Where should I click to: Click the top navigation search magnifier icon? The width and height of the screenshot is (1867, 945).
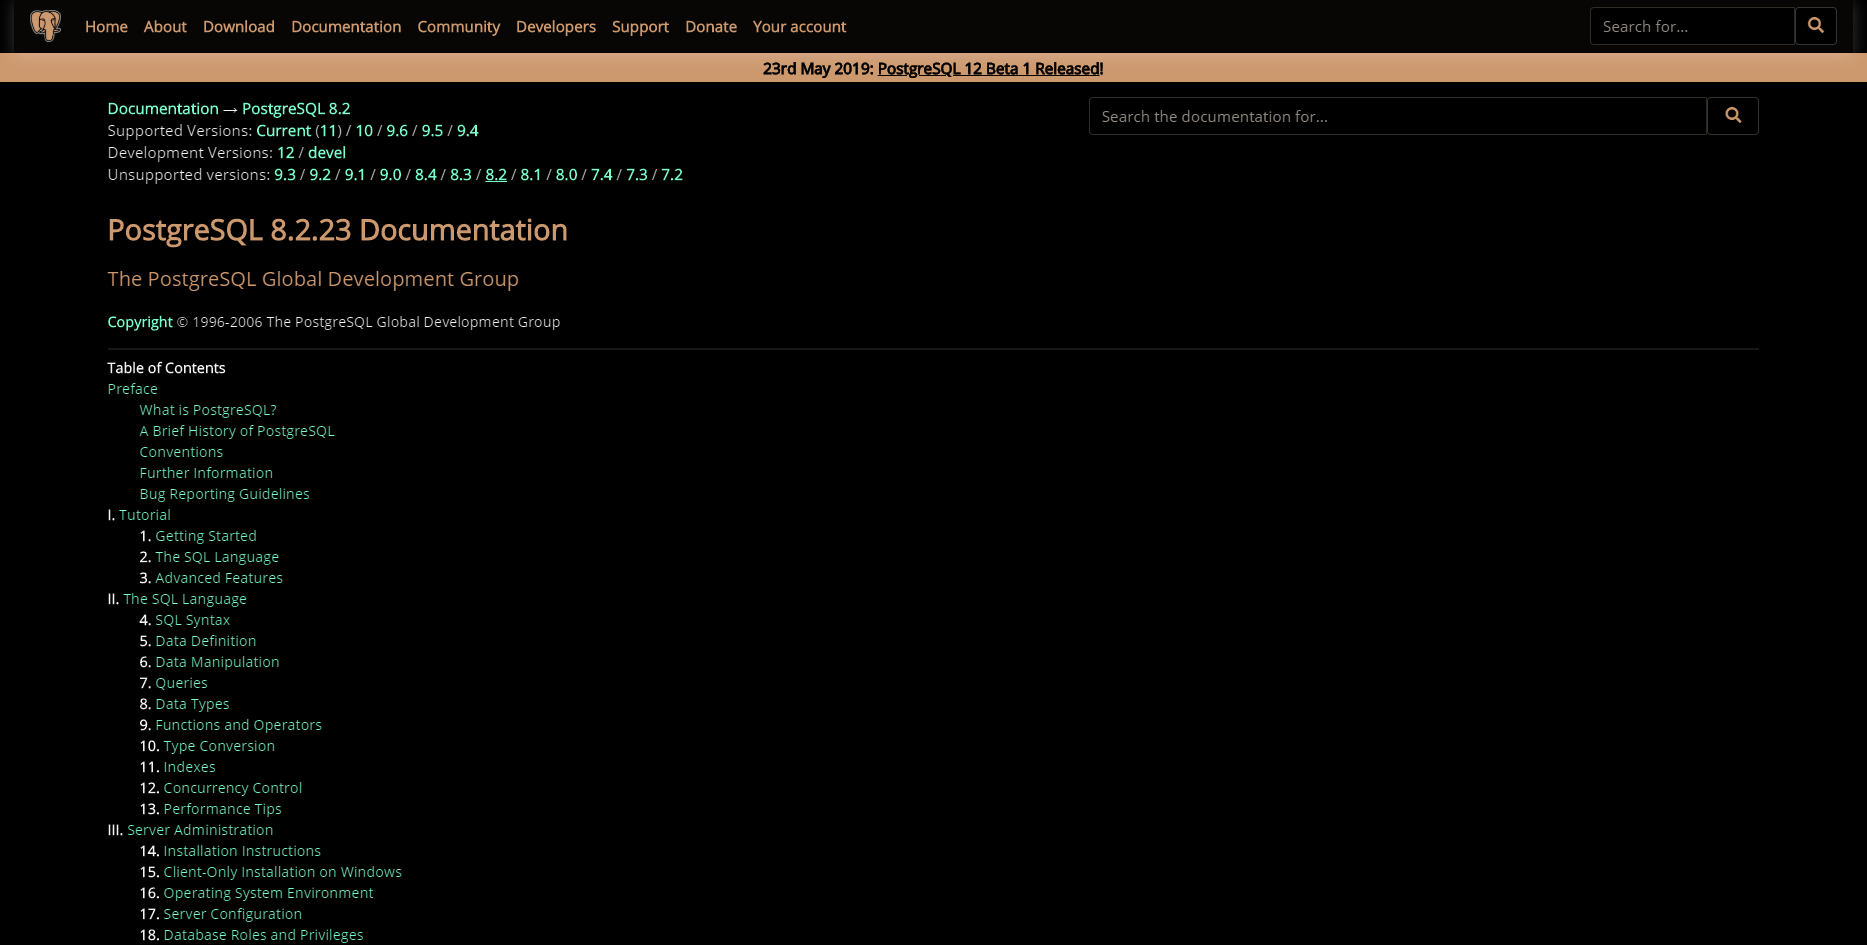click(x=1815, y=26)
